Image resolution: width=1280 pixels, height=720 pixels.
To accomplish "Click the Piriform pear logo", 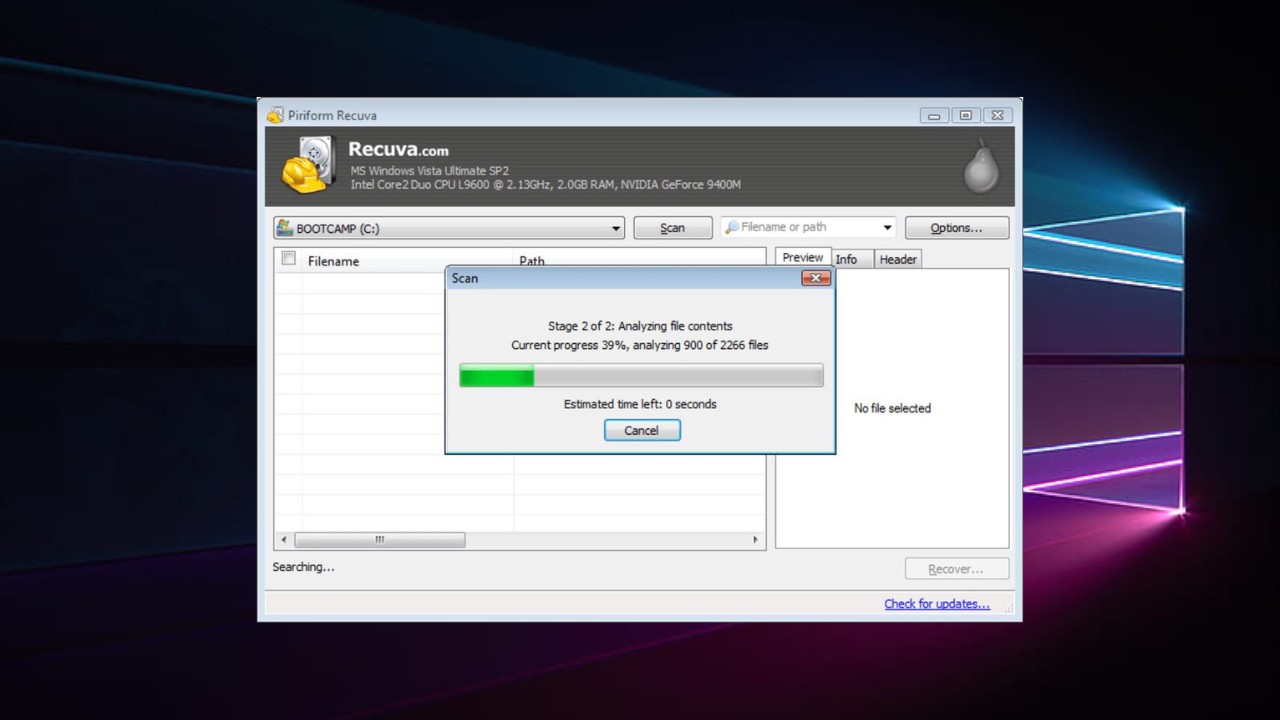I will pyautogui.click(x=981, y=166).
